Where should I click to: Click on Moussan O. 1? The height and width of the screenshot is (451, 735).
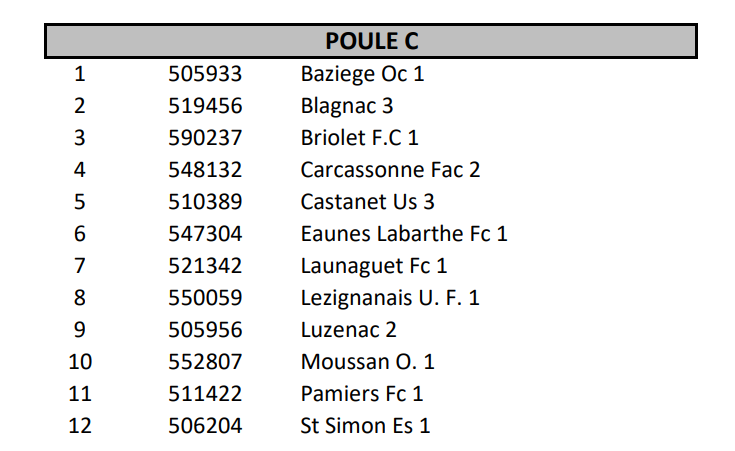(367, 362)
